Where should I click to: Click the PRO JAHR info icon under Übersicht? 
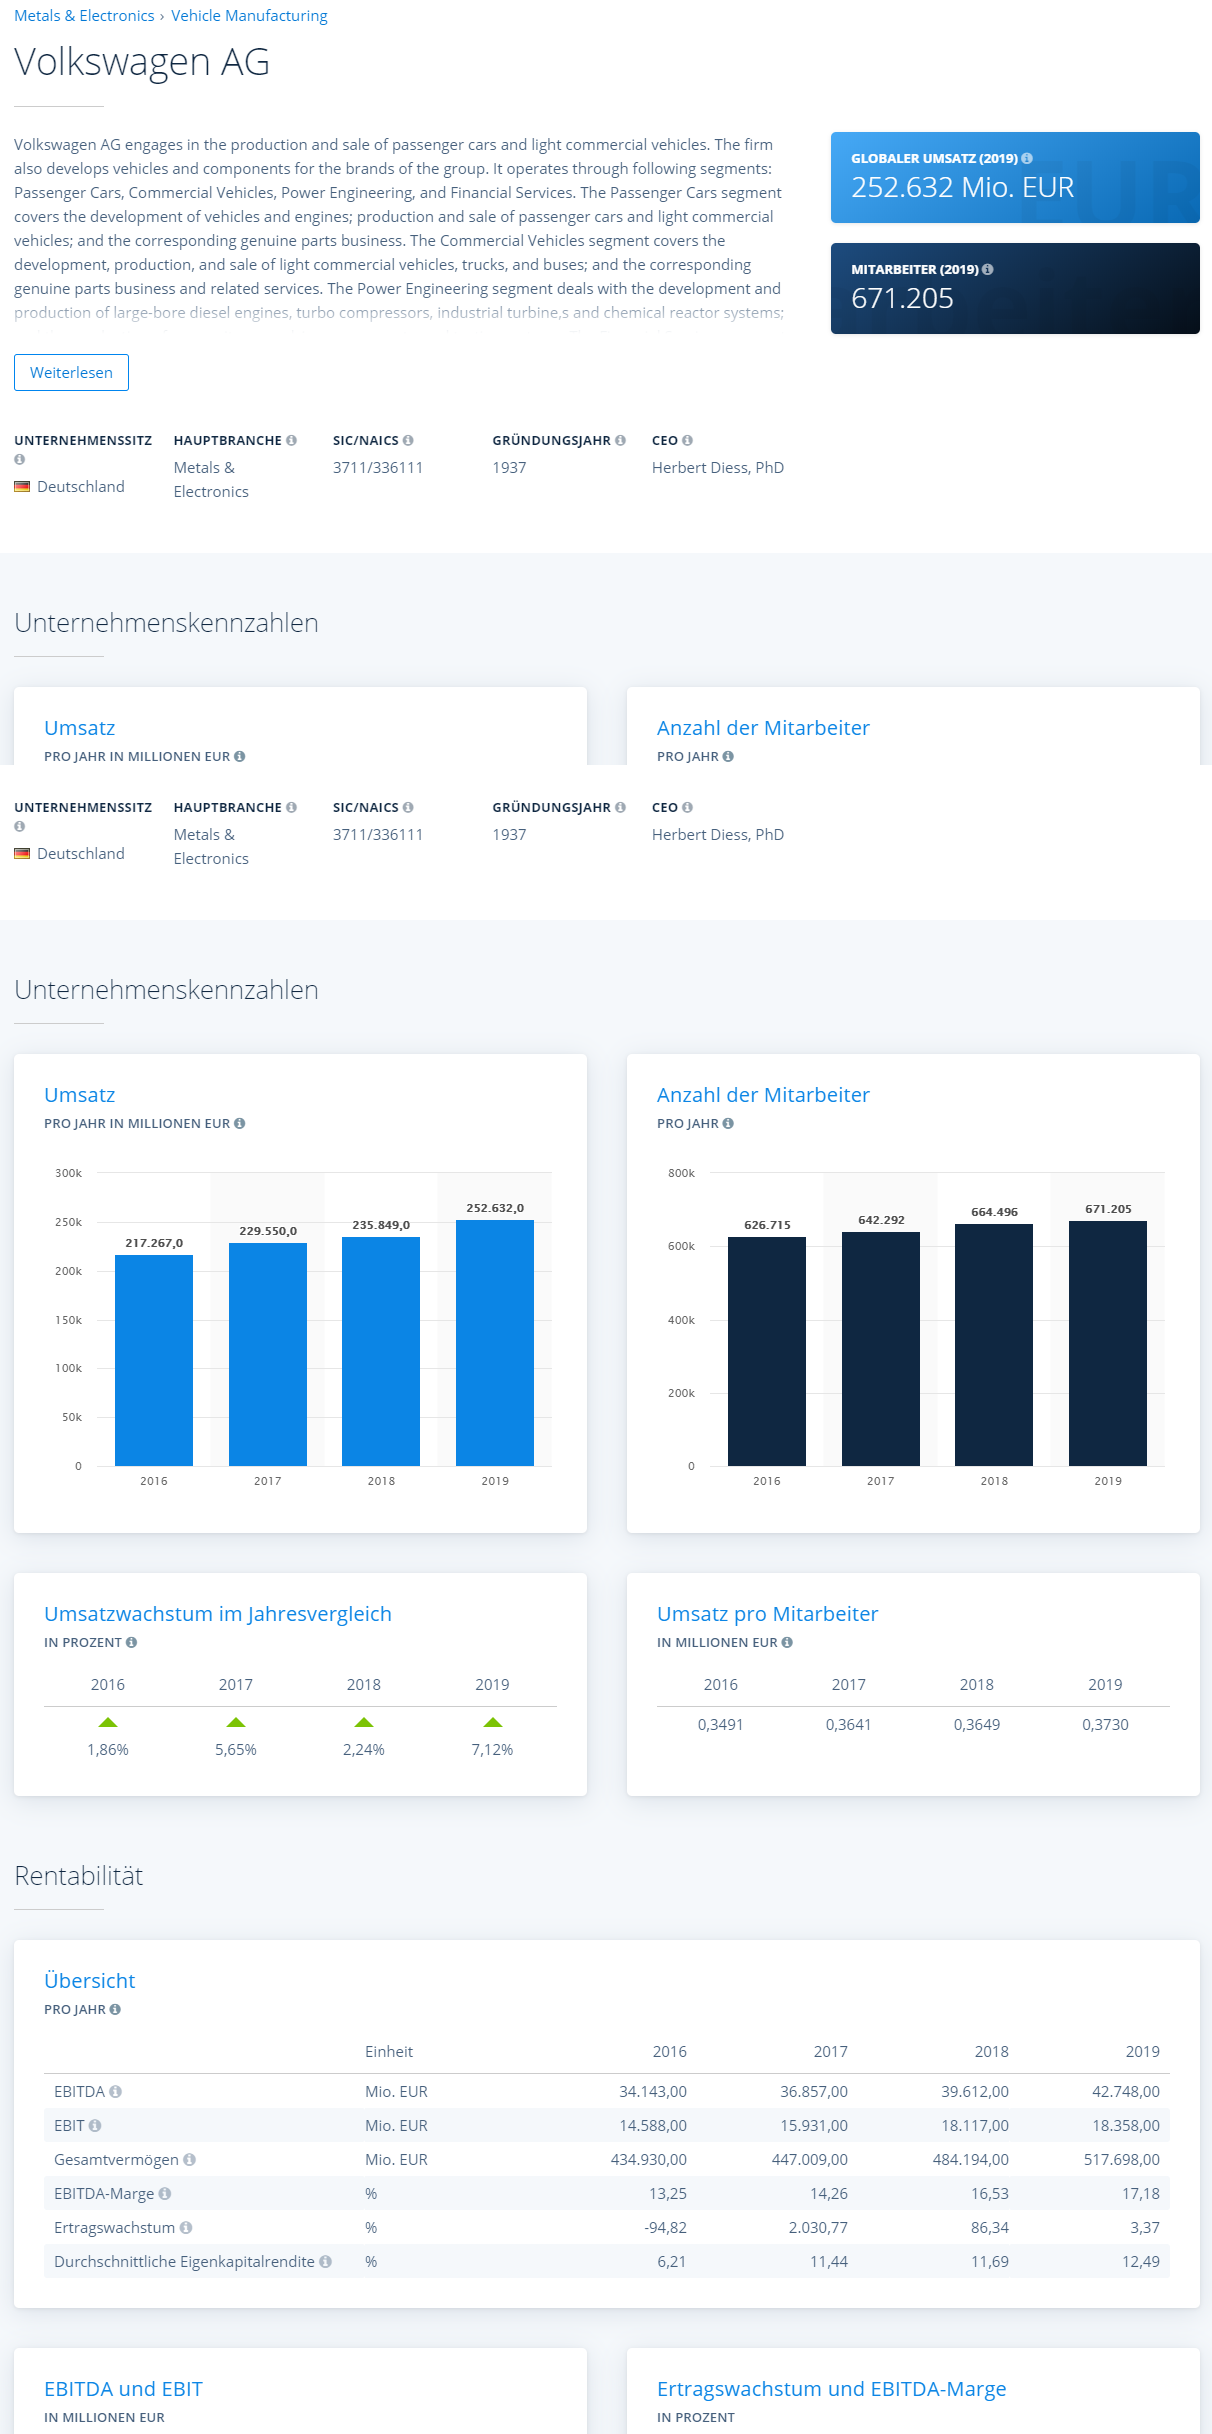point(115,2009)
